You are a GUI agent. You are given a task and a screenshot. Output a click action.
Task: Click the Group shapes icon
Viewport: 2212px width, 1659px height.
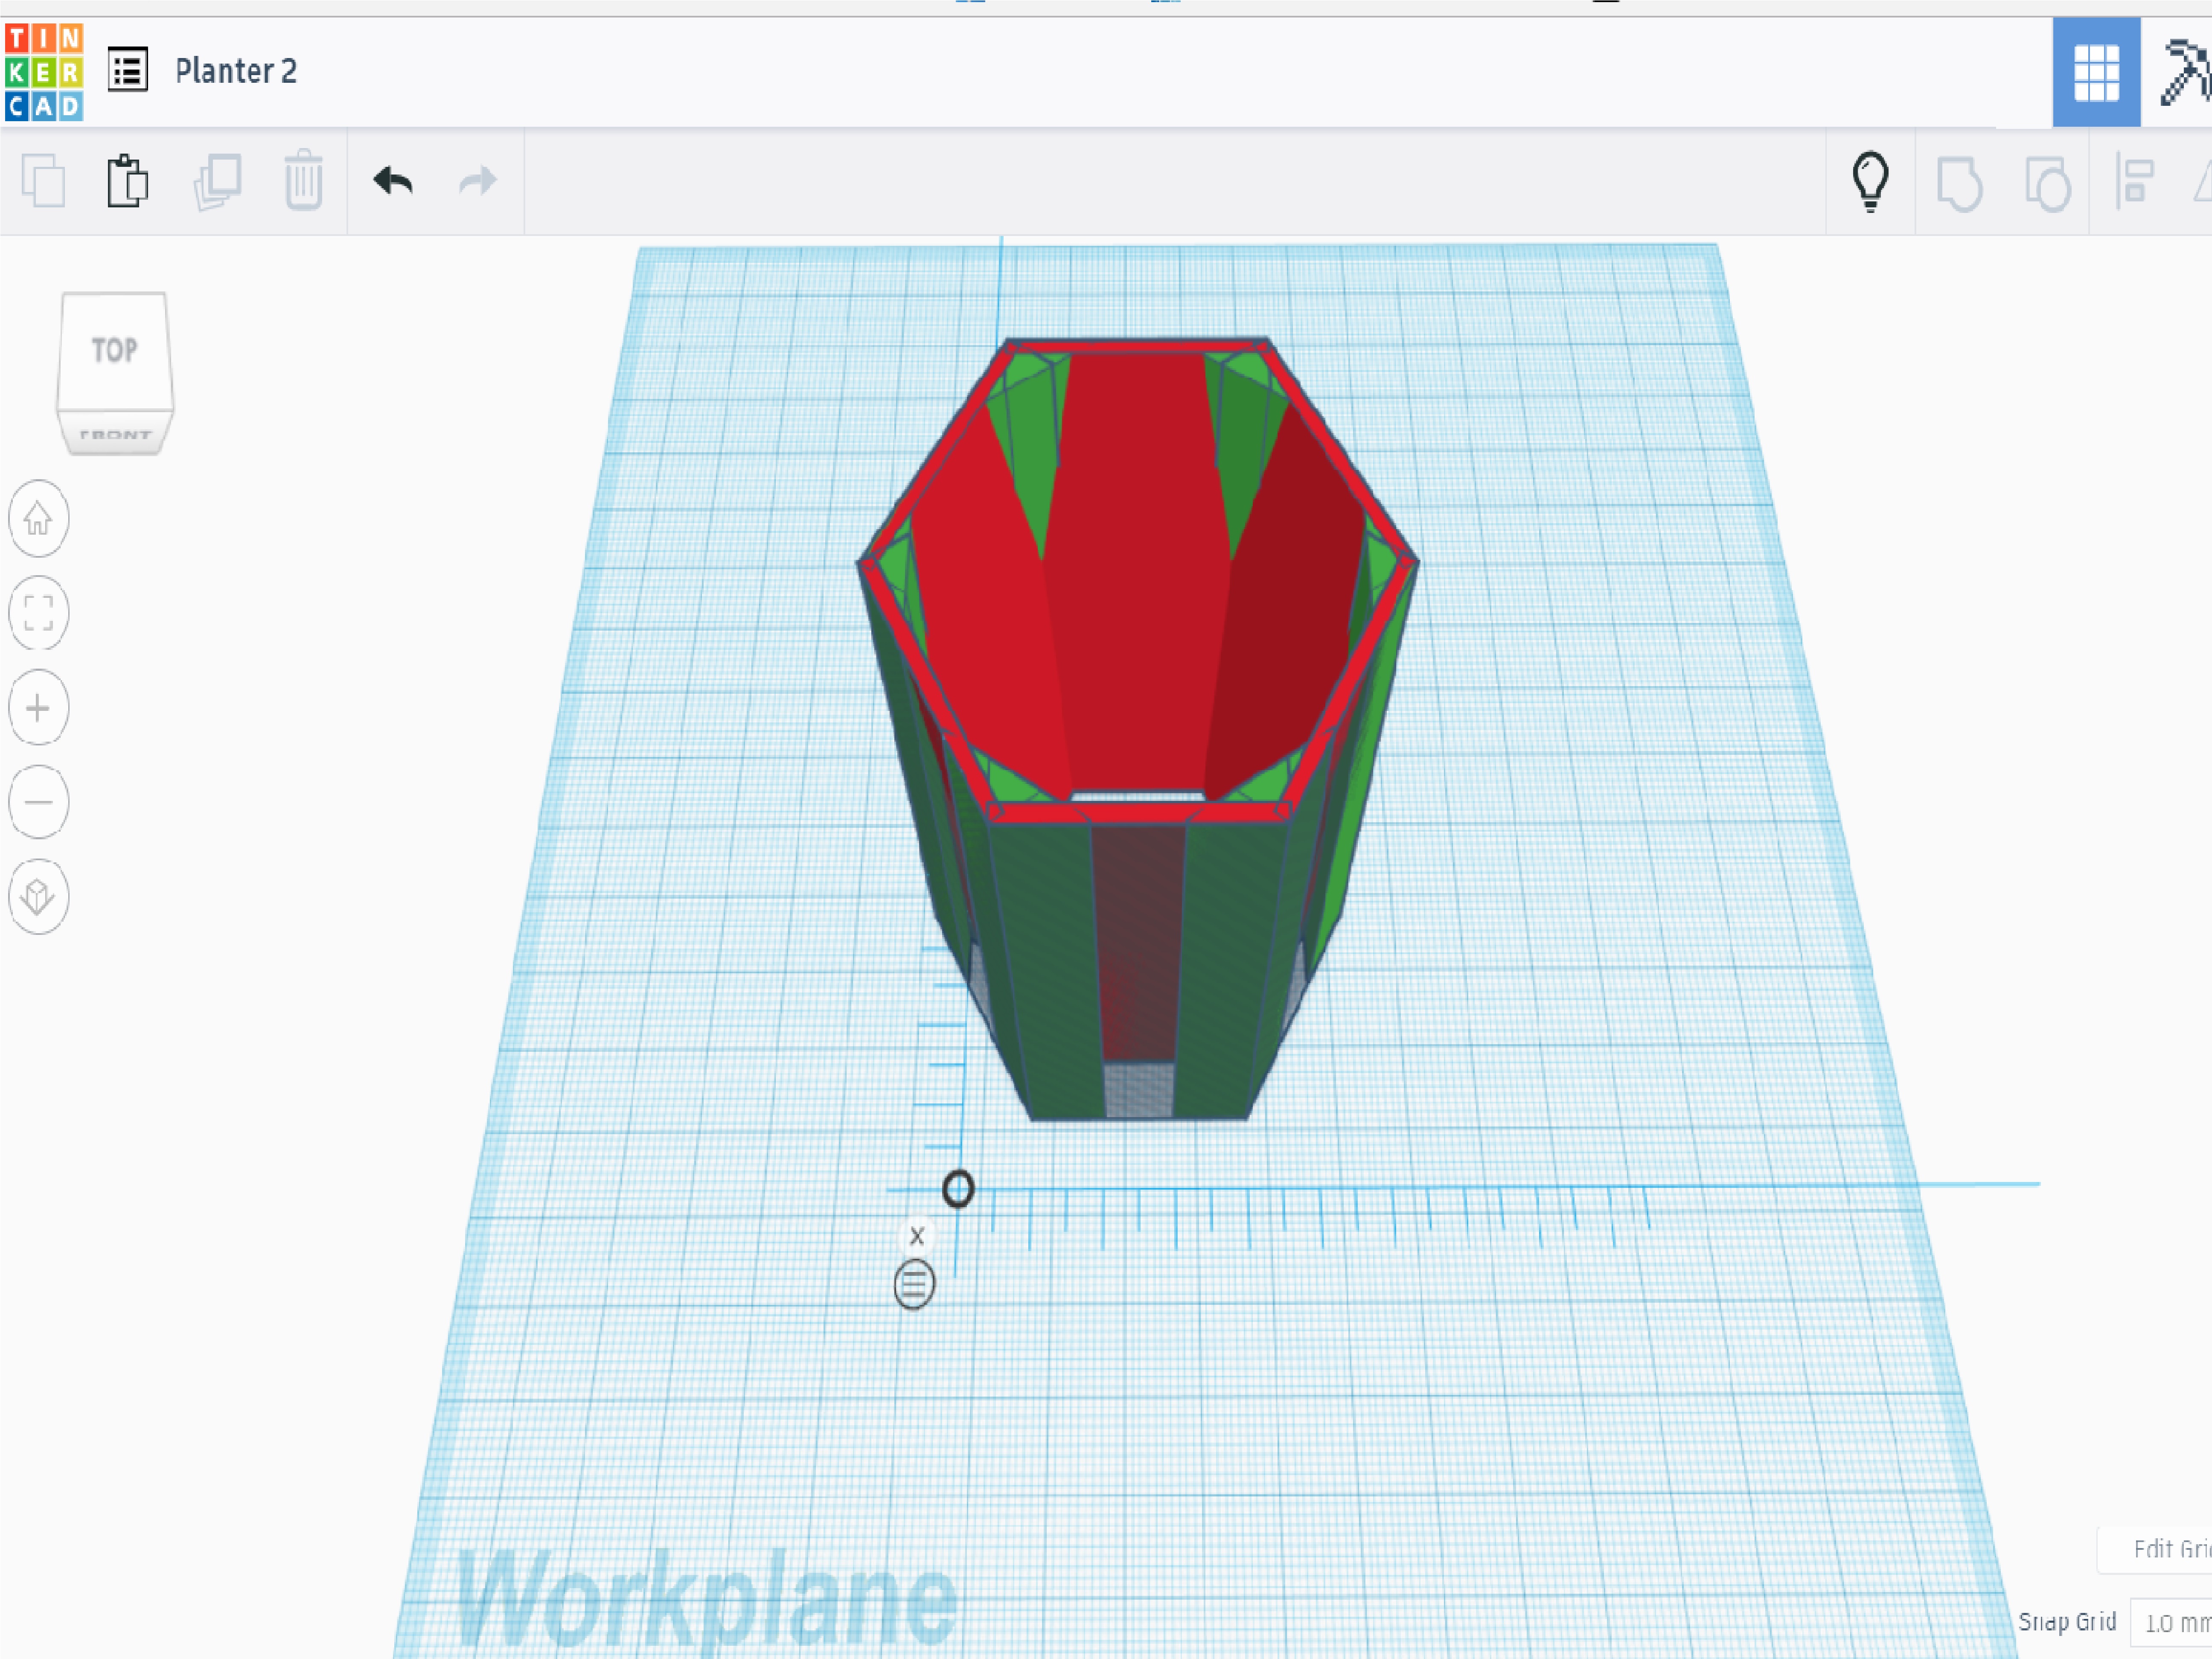click(x=1959, y=183)
